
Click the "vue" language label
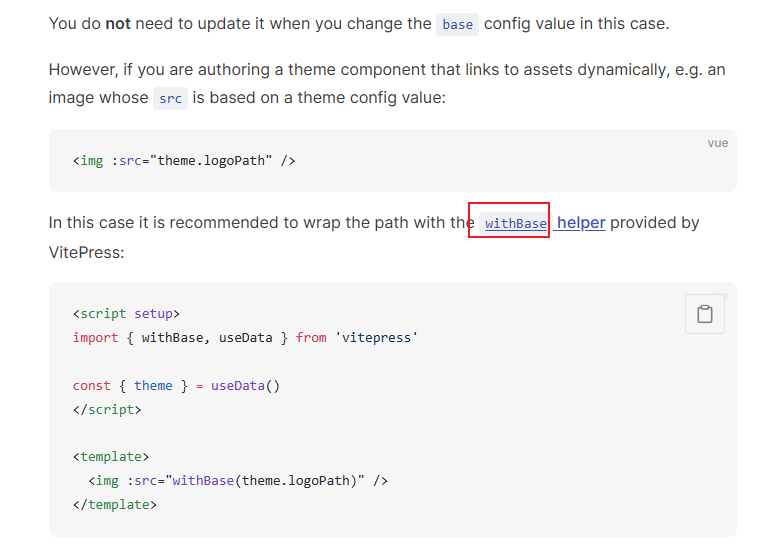[717, 143]
